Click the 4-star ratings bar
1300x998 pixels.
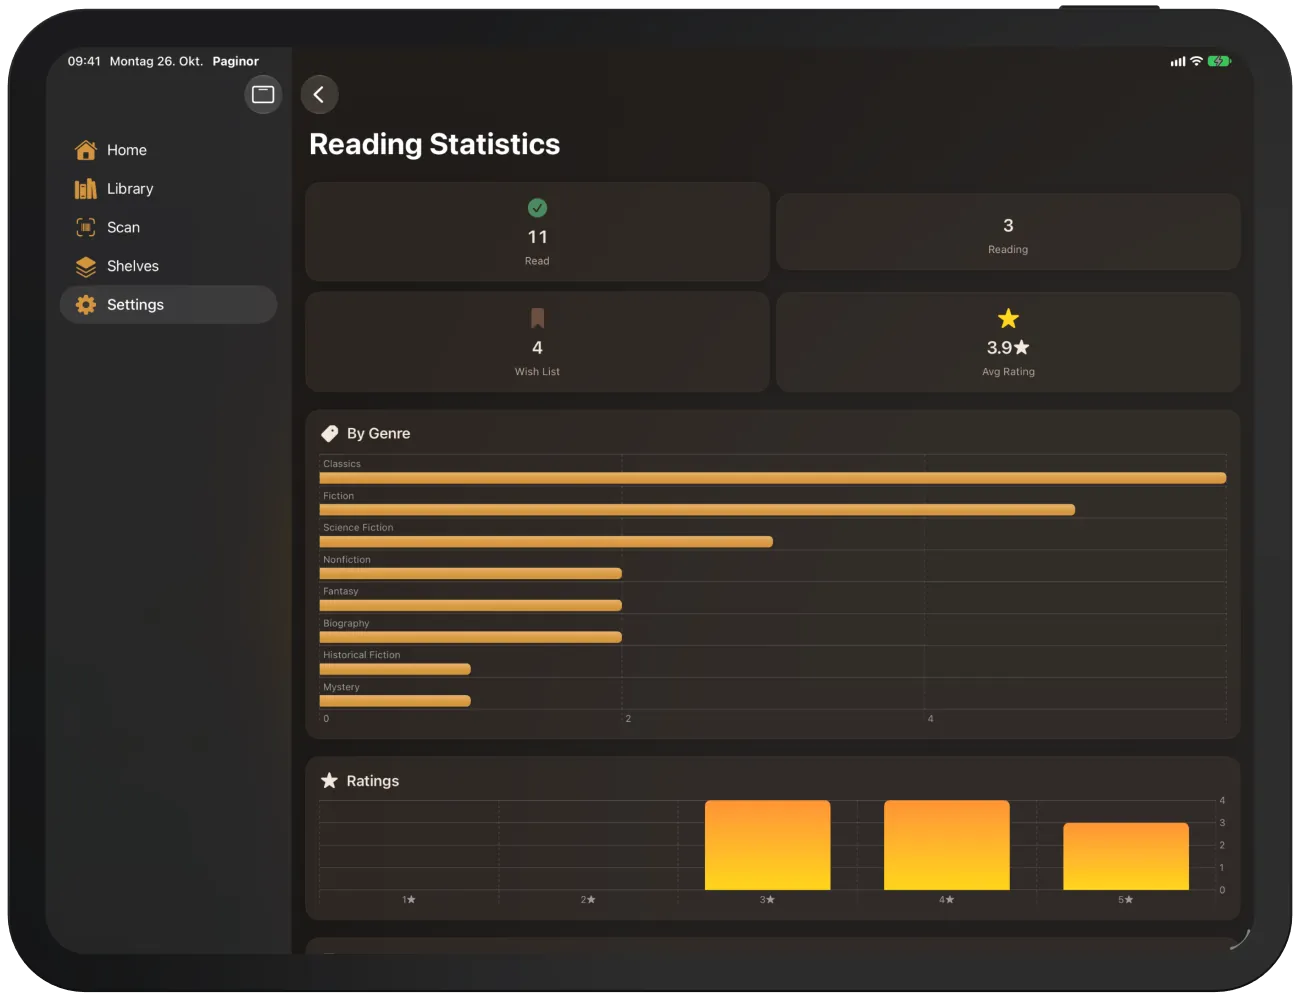pyautogui.click(x=947, y=845)
